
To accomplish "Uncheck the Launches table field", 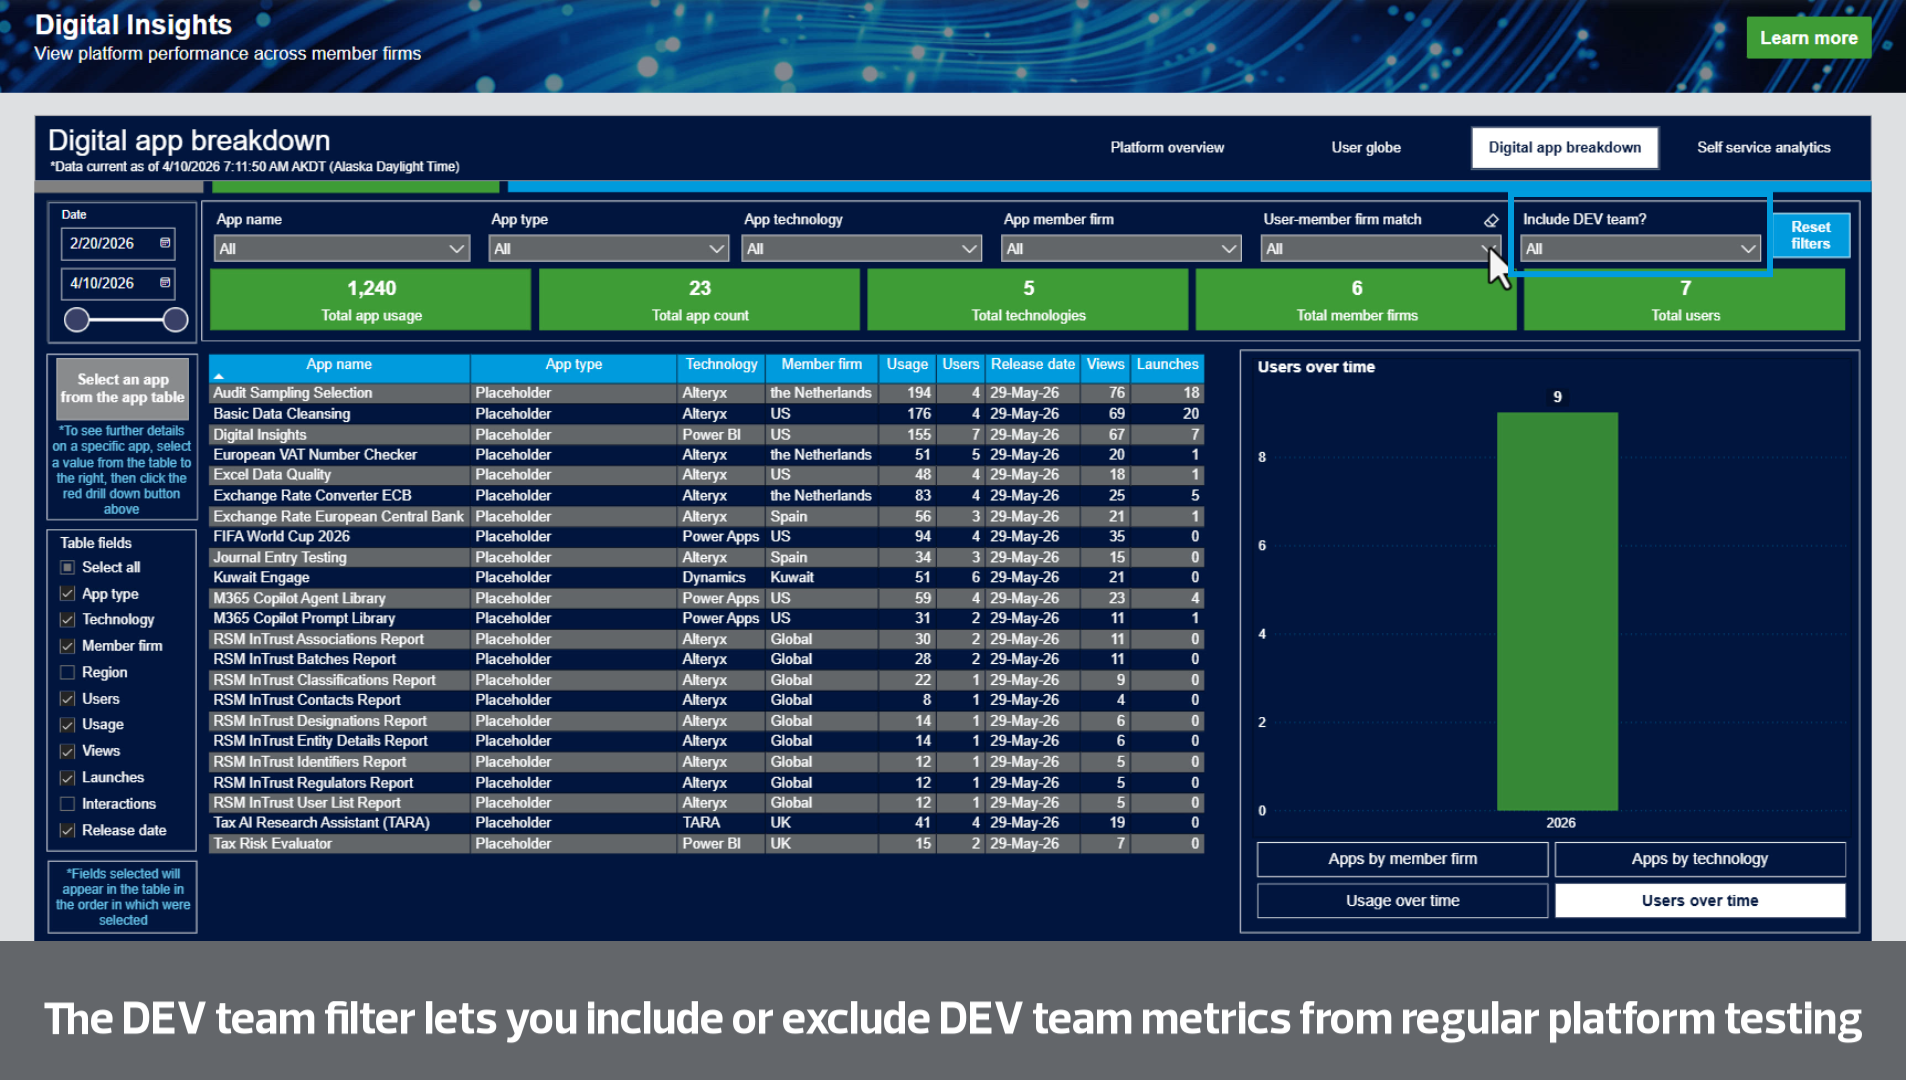I will coord(68,777).
